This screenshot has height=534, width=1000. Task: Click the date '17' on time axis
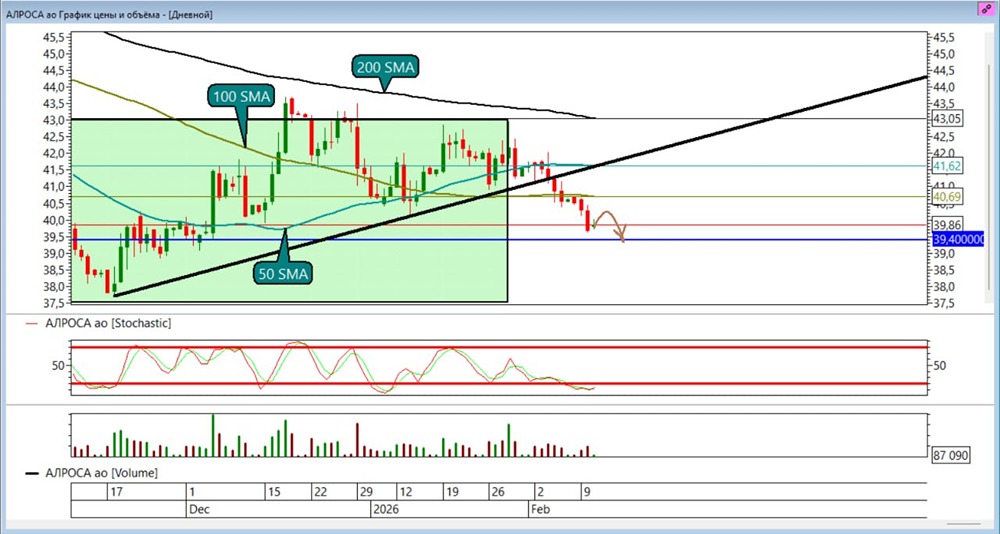[116, 493]
